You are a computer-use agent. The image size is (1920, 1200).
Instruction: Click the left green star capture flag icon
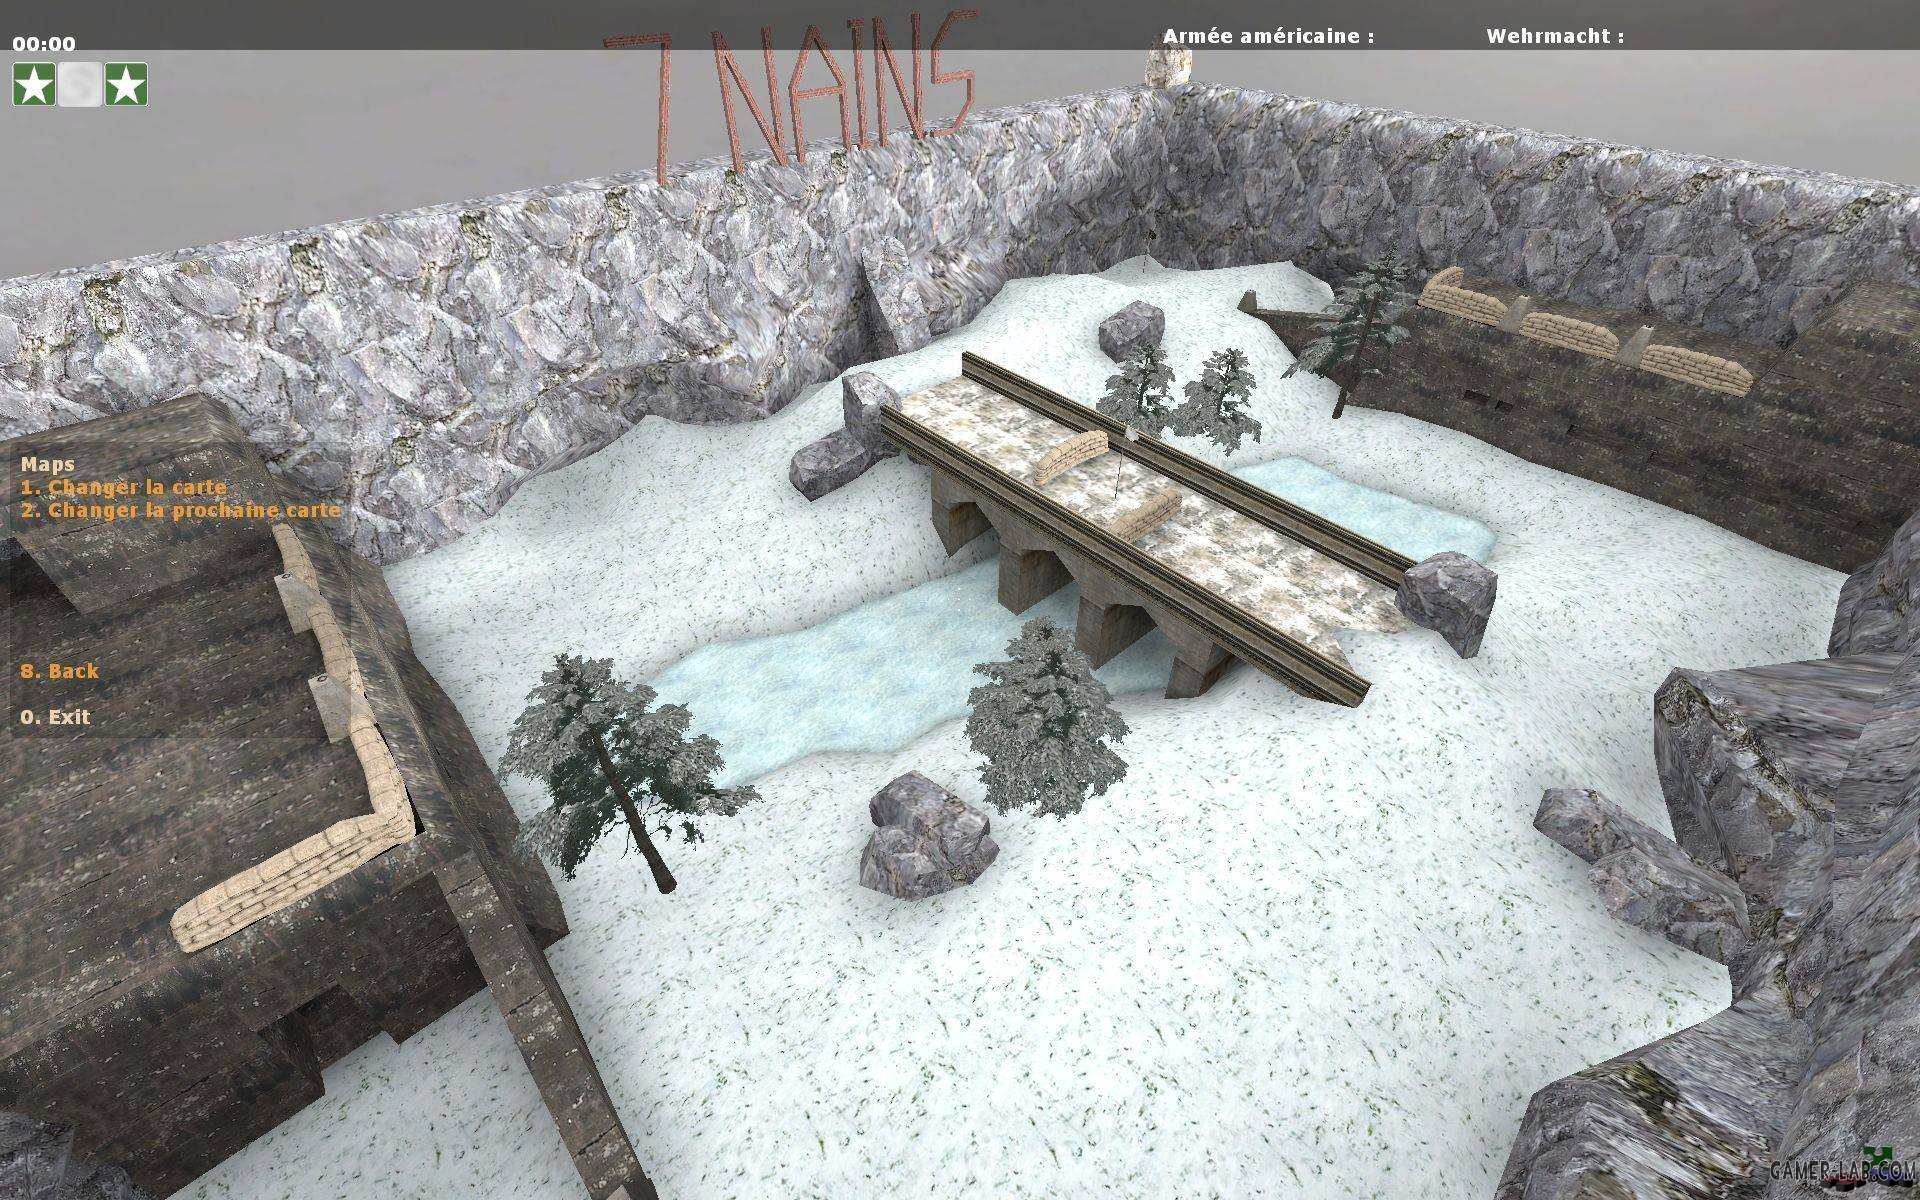(x=34, y=84)
